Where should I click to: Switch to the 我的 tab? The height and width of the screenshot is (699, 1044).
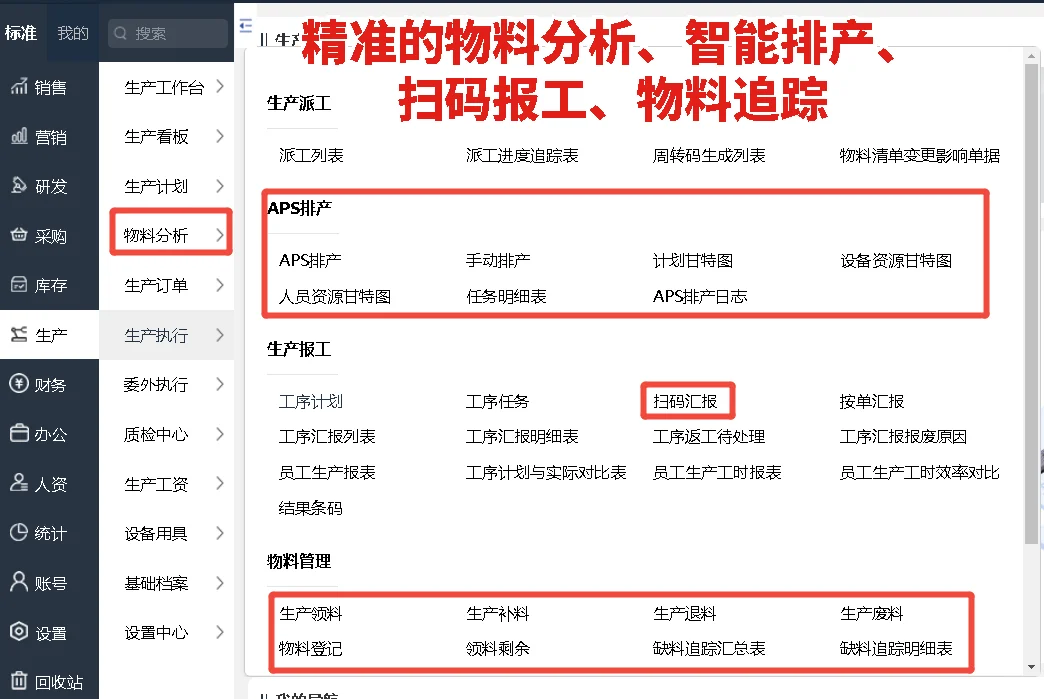click(x=72, y=32)
